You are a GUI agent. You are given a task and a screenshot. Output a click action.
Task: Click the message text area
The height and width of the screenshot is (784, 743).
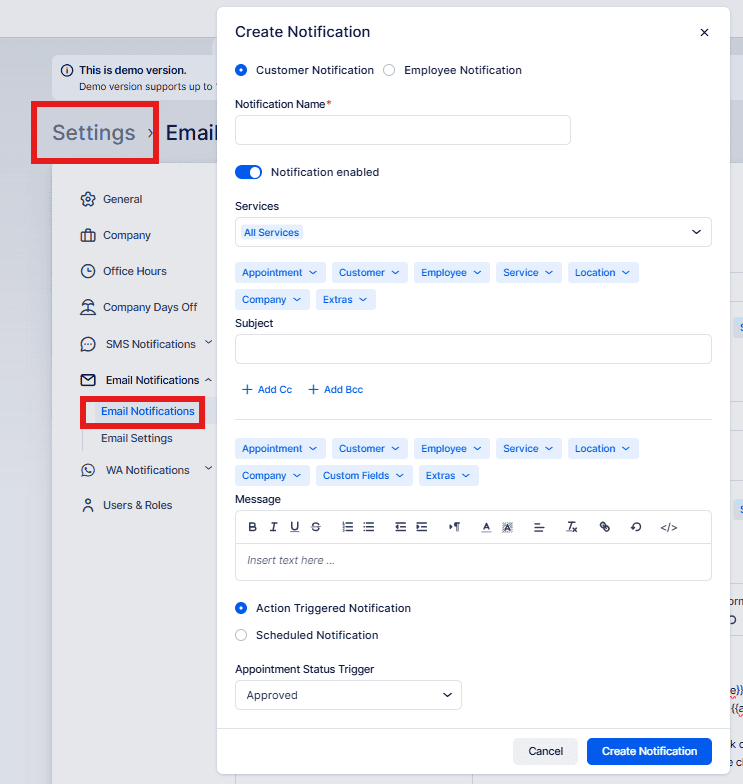[x=473, y=562]
